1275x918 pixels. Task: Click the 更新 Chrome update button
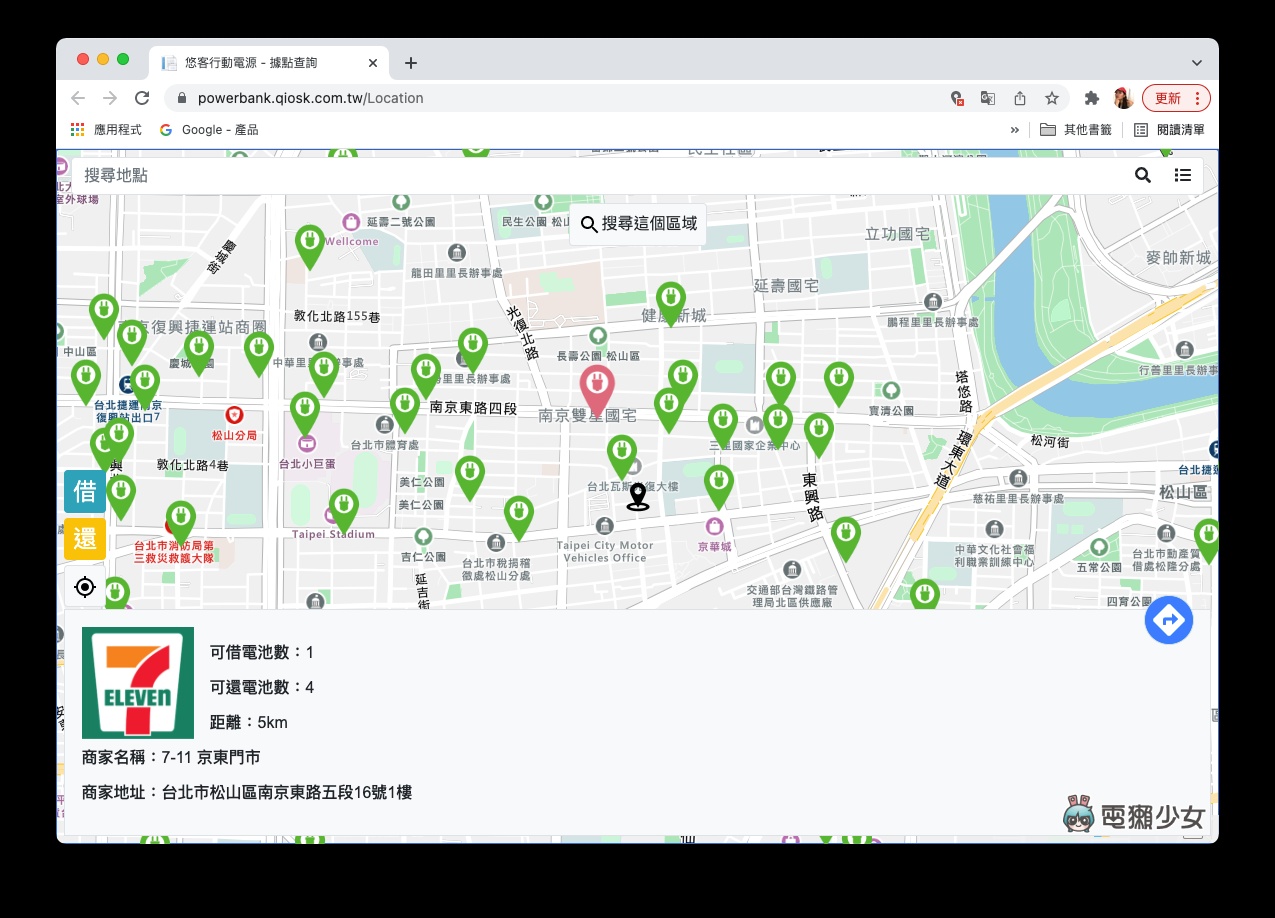1177,98
